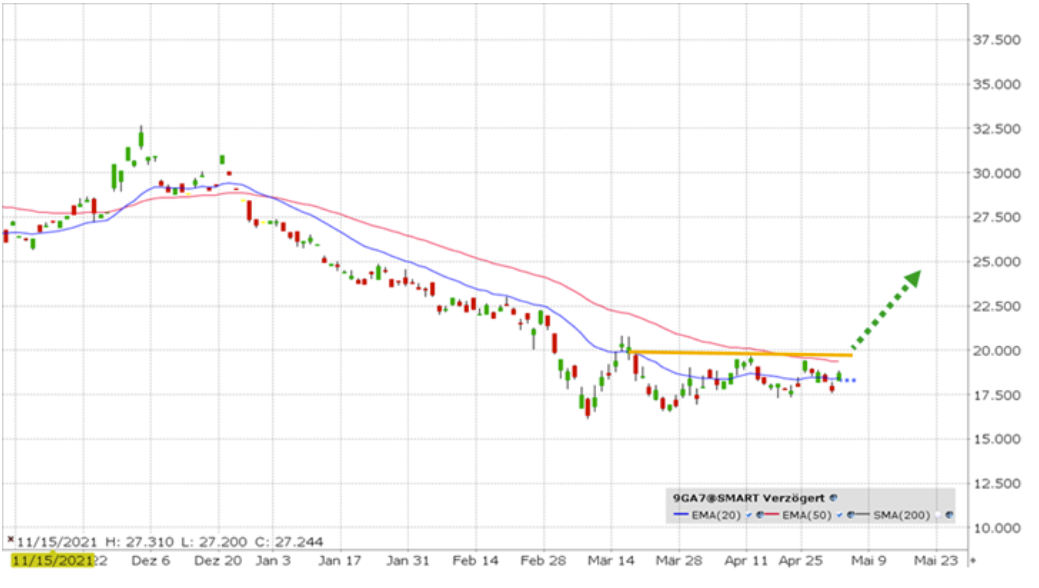Viewport: 1039px width, 588px height.
Task: Click the gray SMA(200) legend line swatch
Action: coord(862,515)
